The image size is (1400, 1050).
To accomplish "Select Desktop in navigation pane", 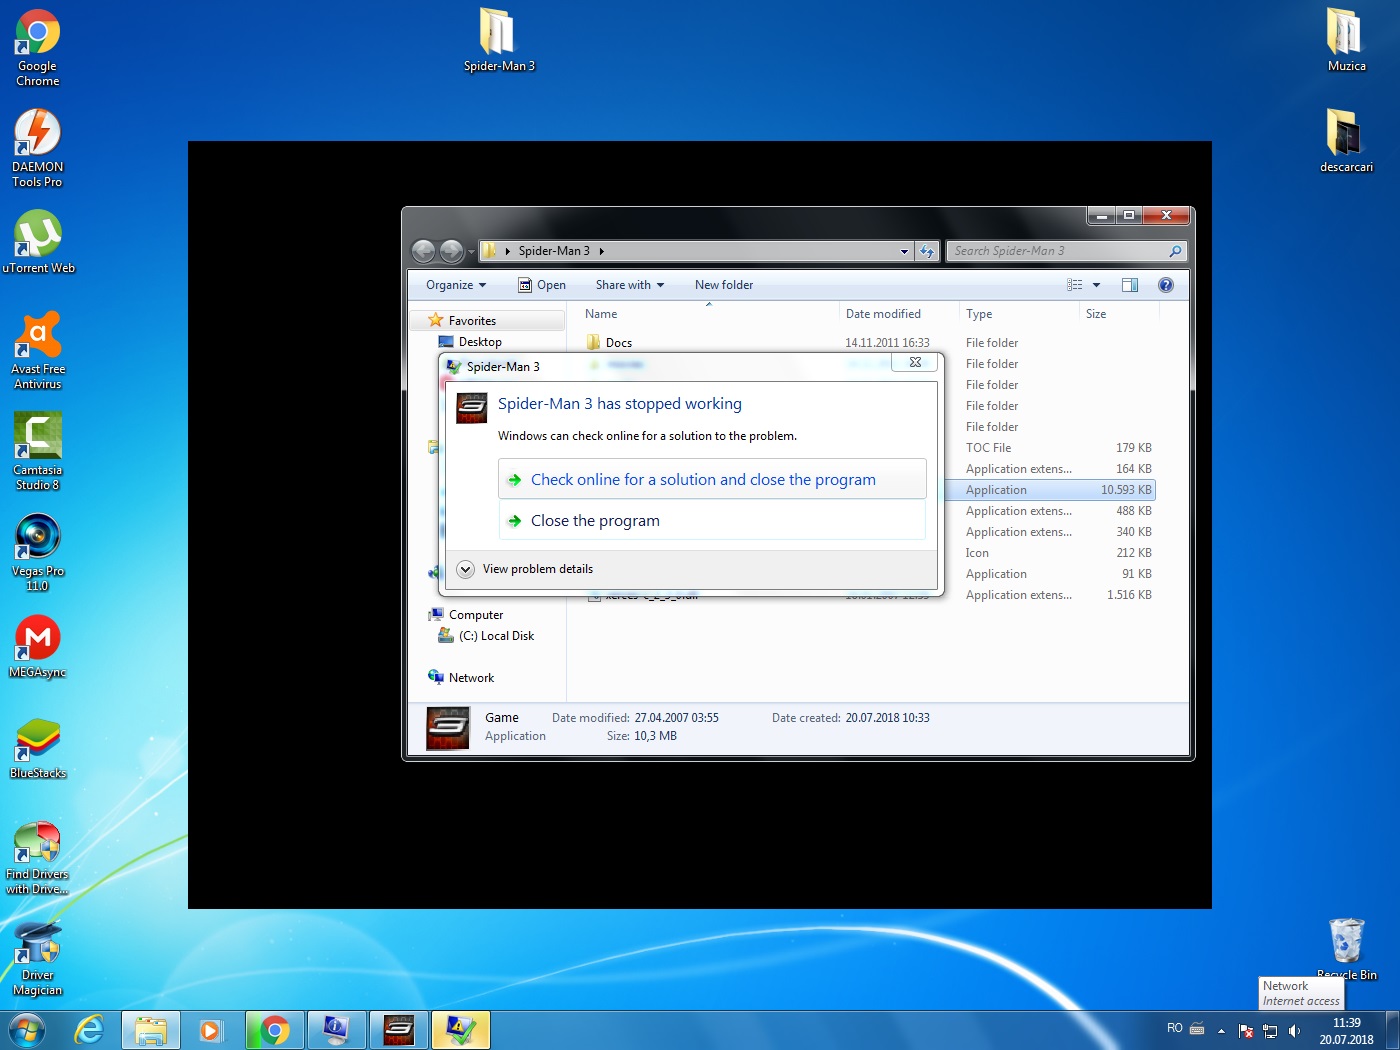I will pos(480,342).
